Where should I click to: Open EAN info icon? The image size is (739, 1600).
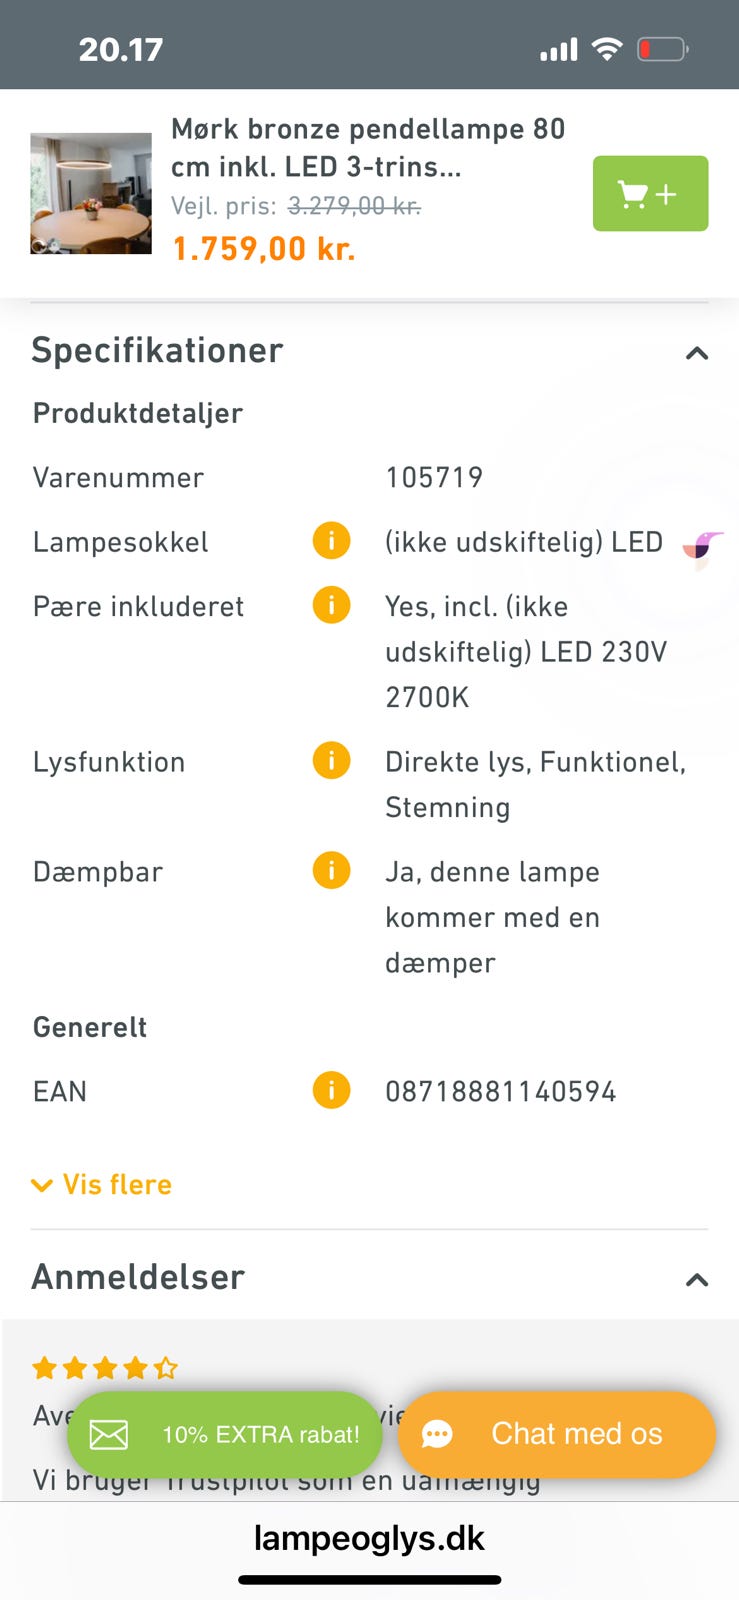pyautogui.click(x=331, y=1090)
